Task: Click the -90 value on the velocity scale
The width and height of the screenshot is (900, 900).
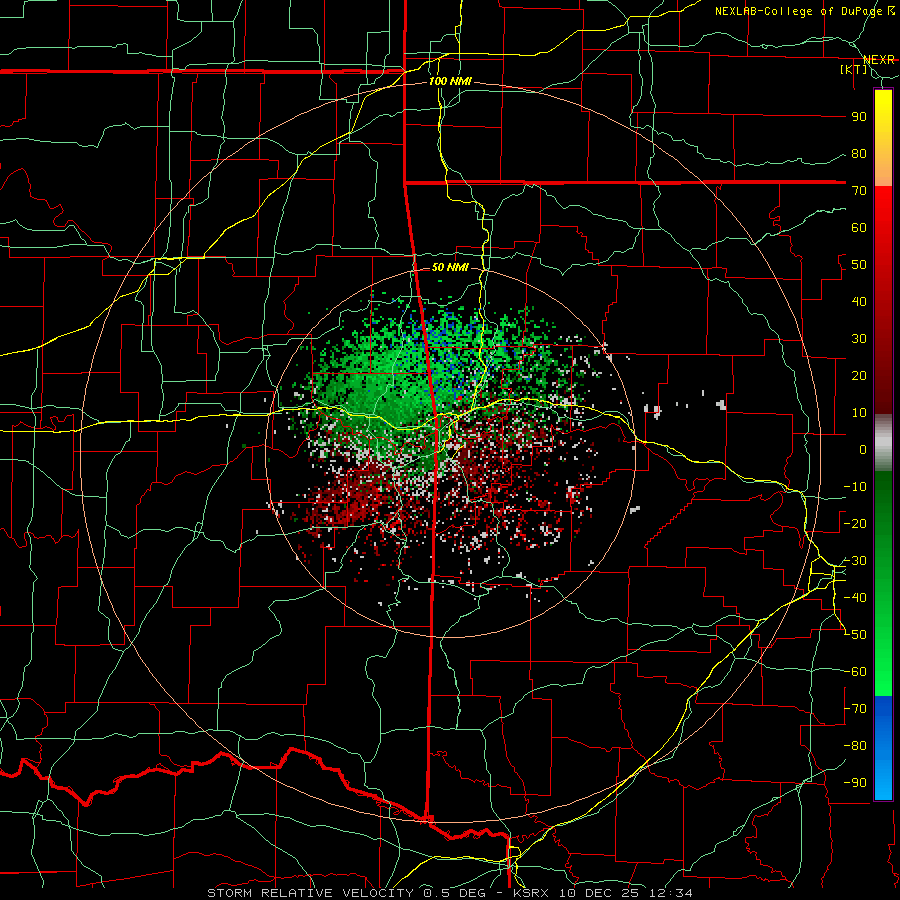Action: tap(855, 783)
